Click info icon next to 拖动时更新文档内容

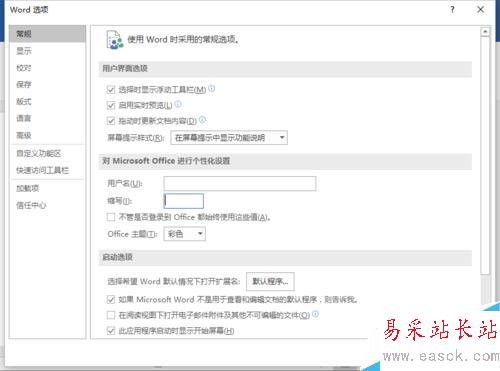coord(202,120)
